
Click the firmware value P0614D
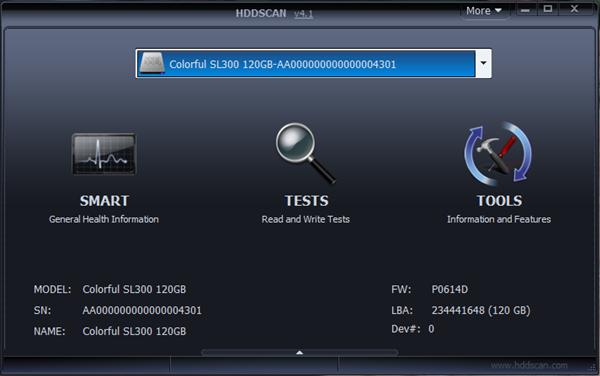pyautogui.click(x=450, y=289)
